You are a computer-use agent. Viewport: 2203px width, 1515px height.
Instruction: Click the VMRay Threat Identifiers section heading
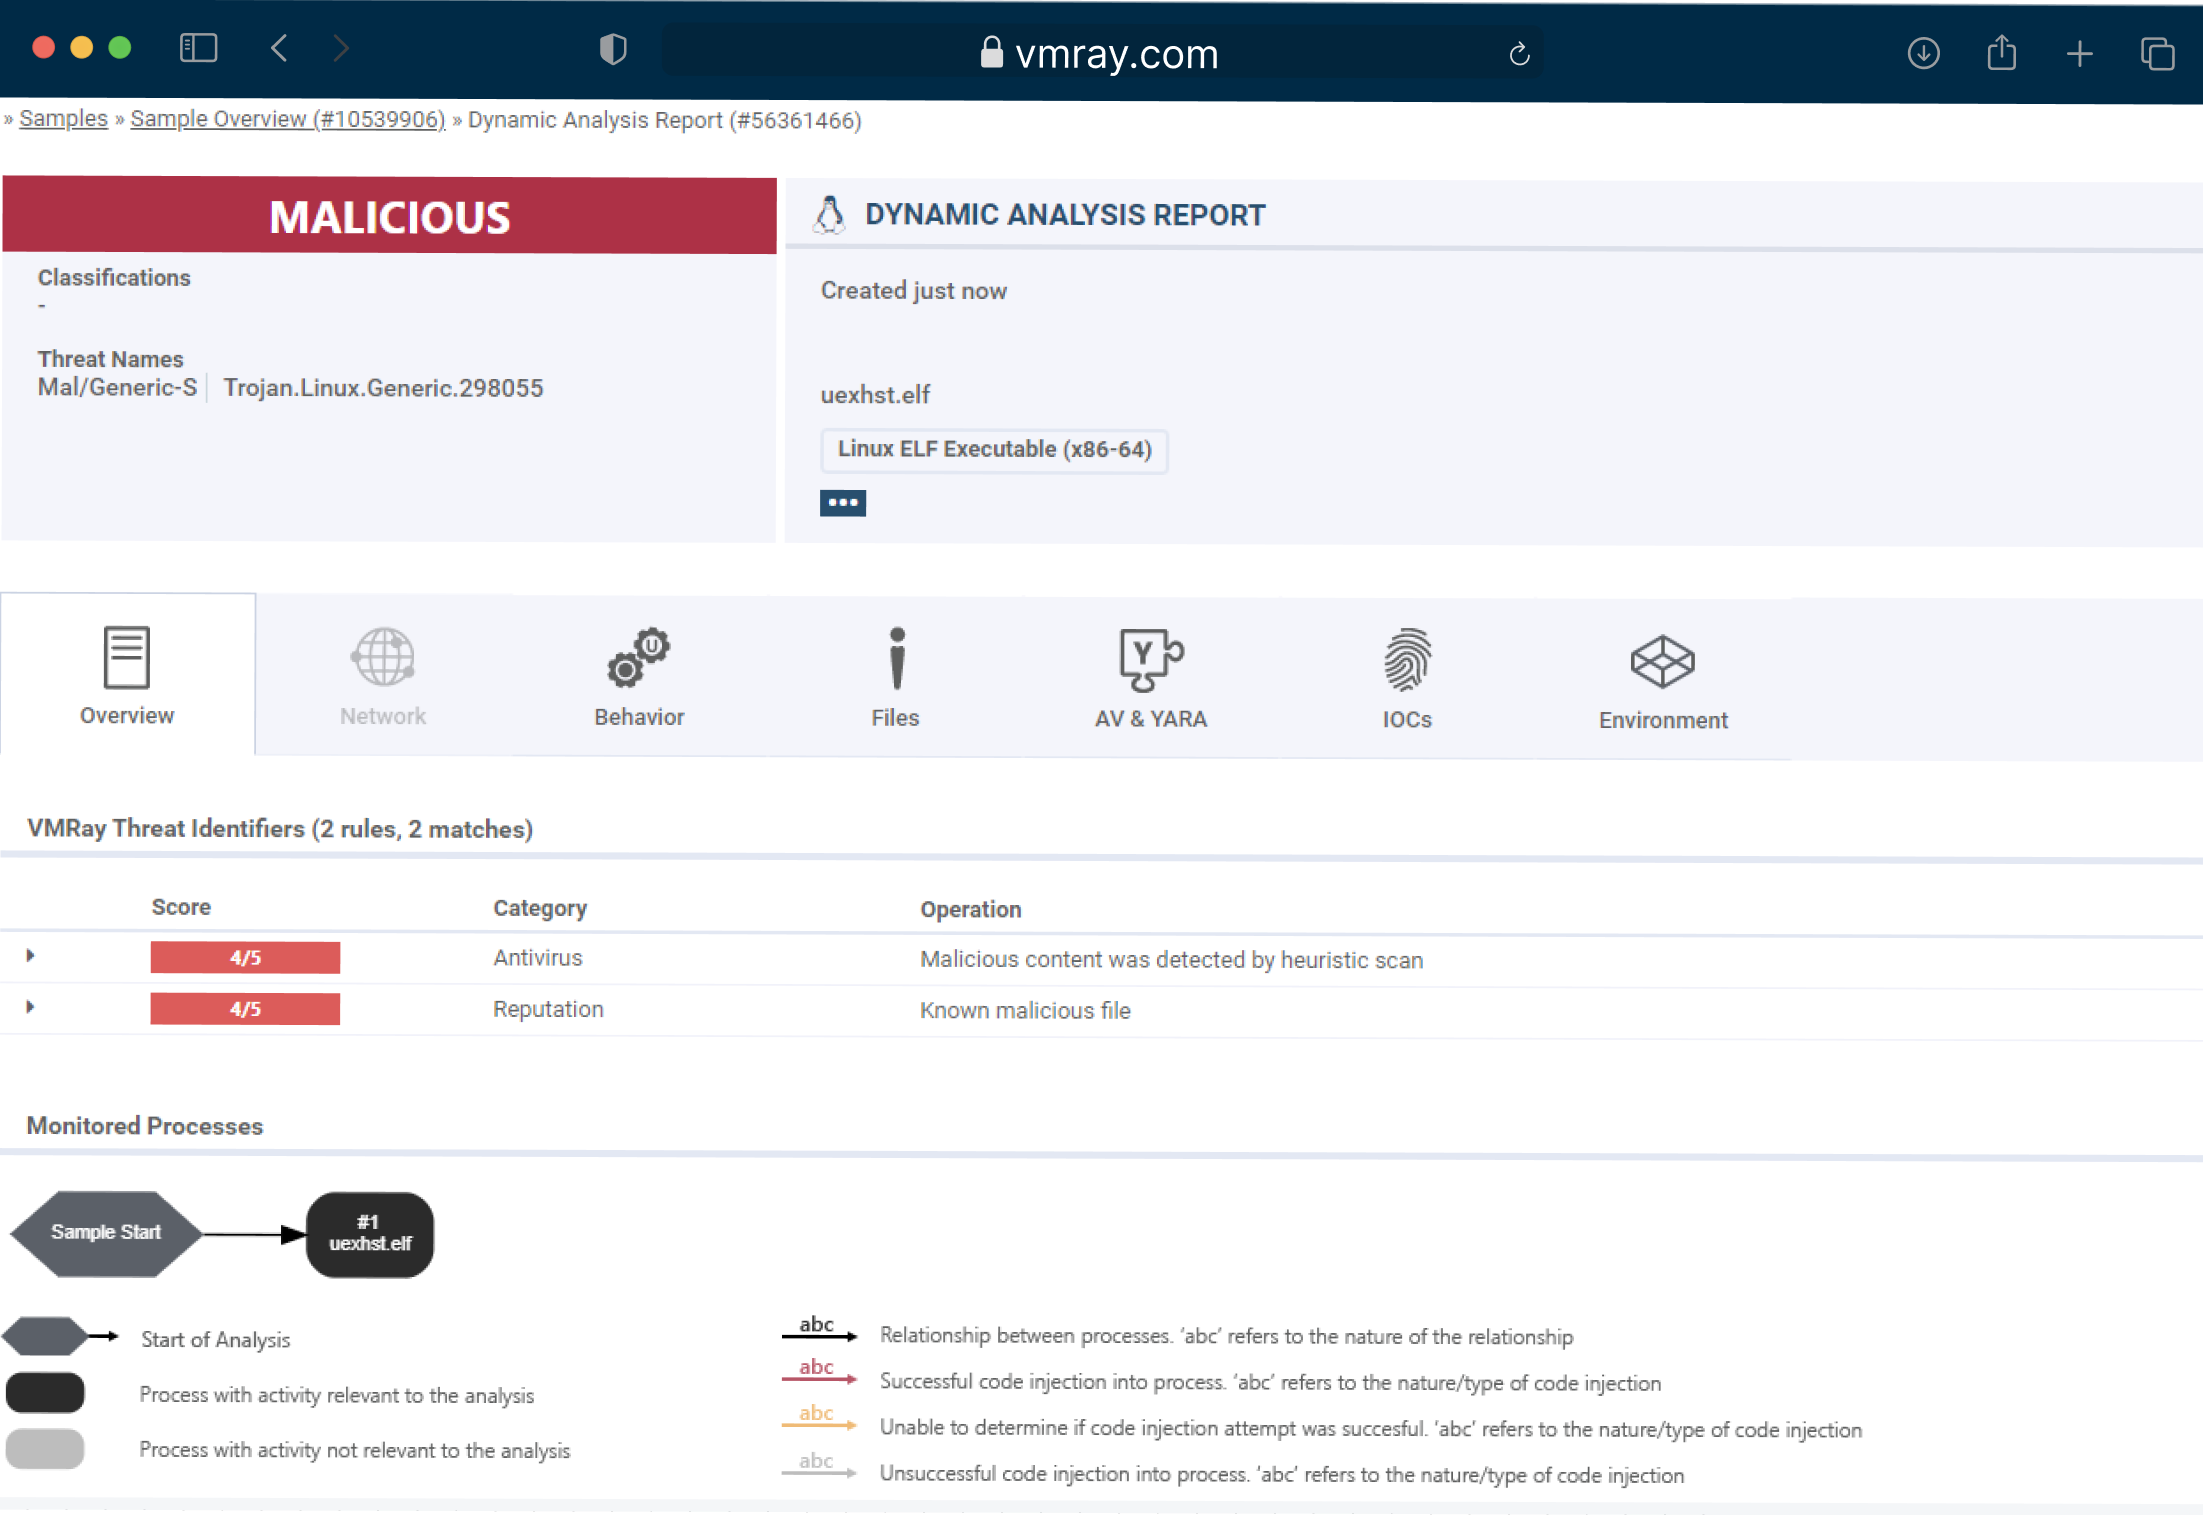pos(280,829)
